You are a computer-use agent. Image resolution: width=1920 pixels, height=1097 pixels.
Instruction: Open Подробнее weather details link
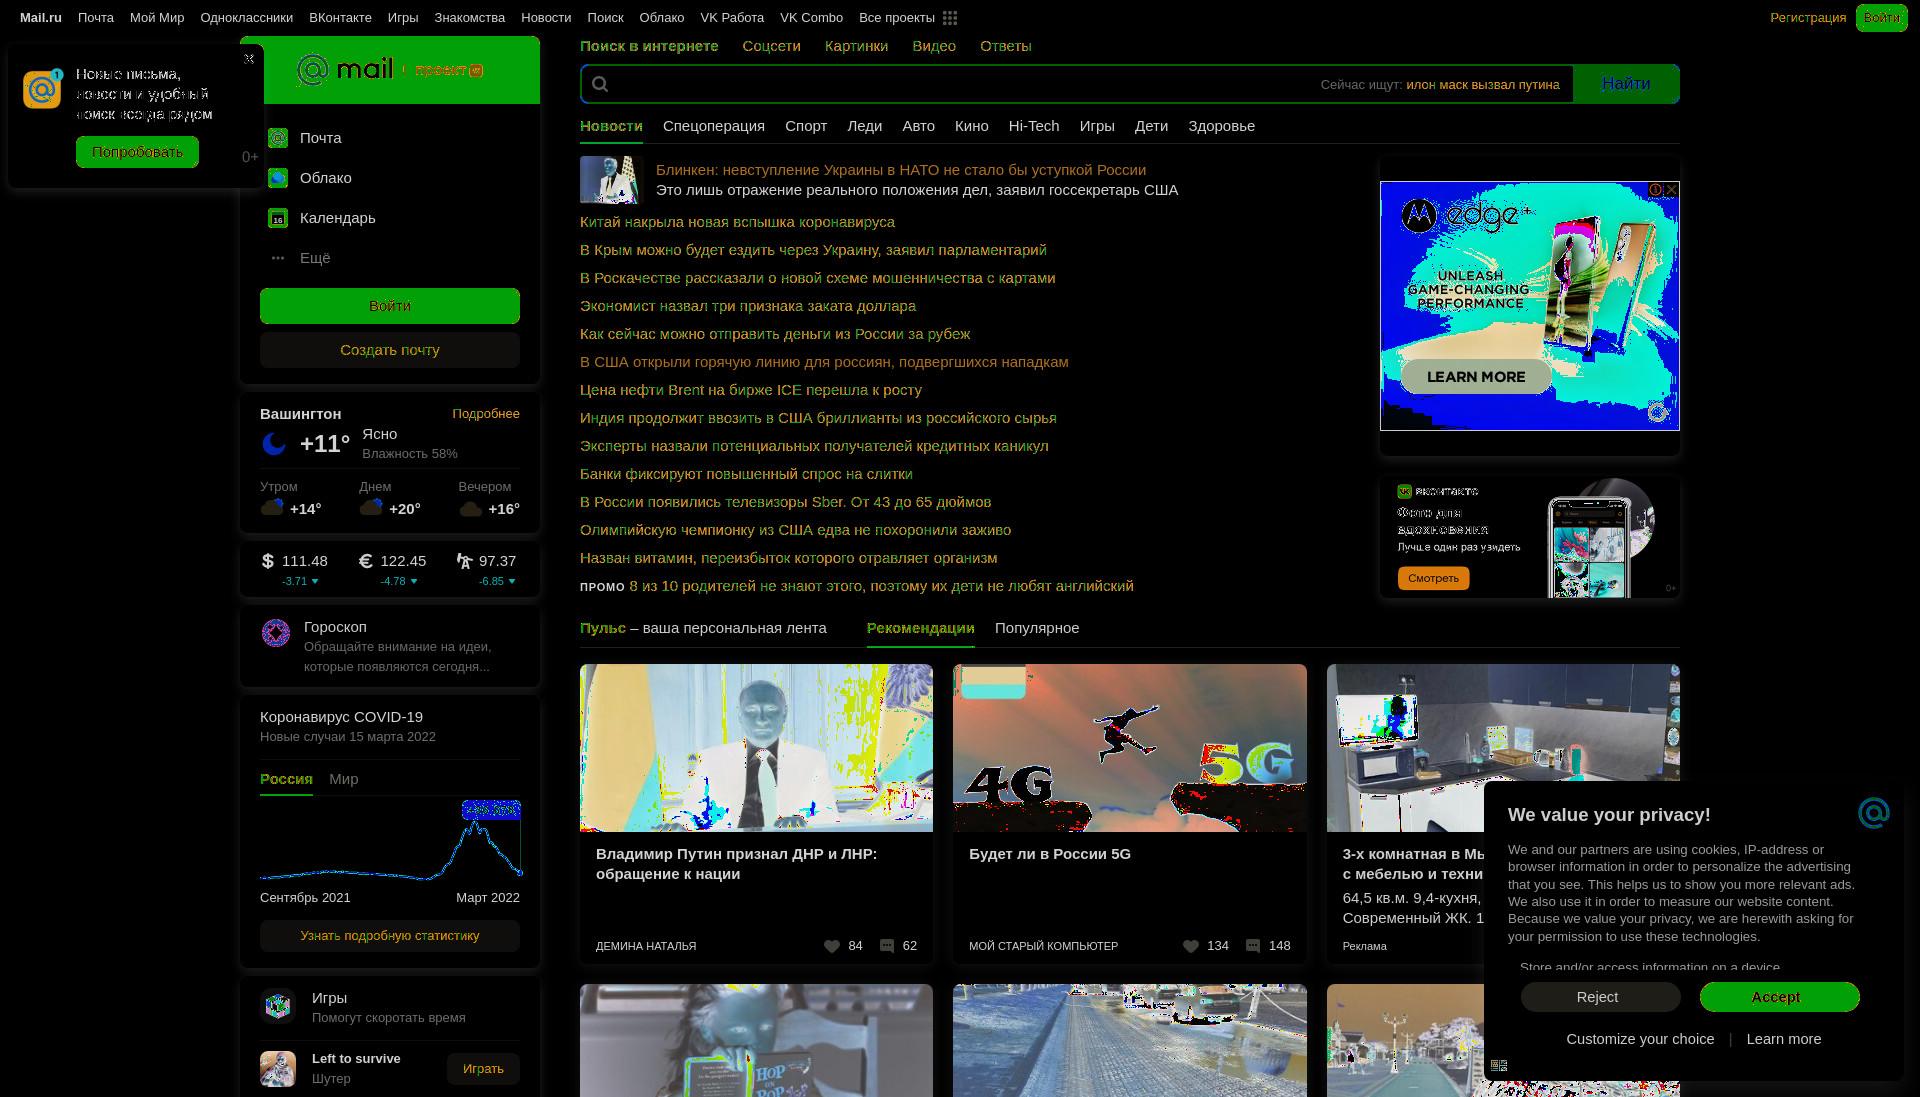coord(486,414)
